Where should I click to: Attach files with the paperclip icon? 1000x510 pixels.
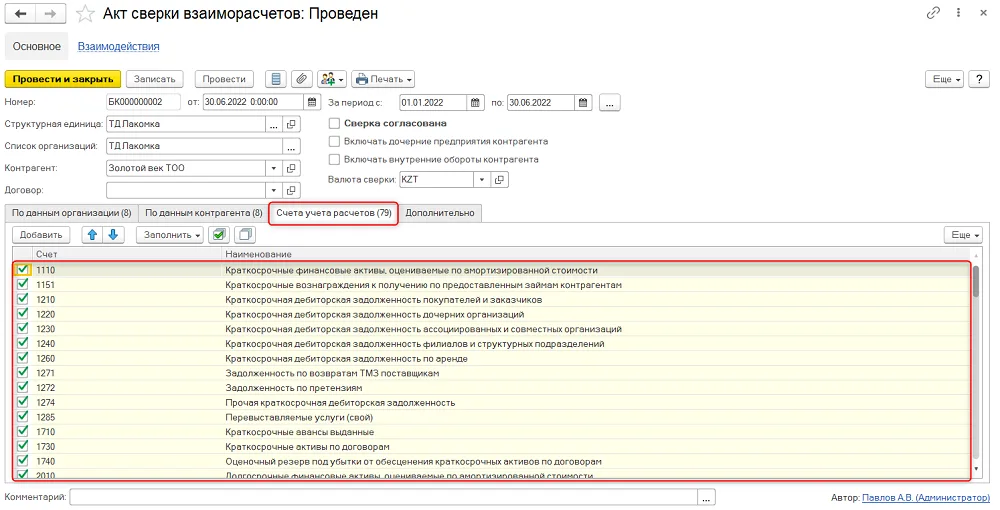click(302, 79)
